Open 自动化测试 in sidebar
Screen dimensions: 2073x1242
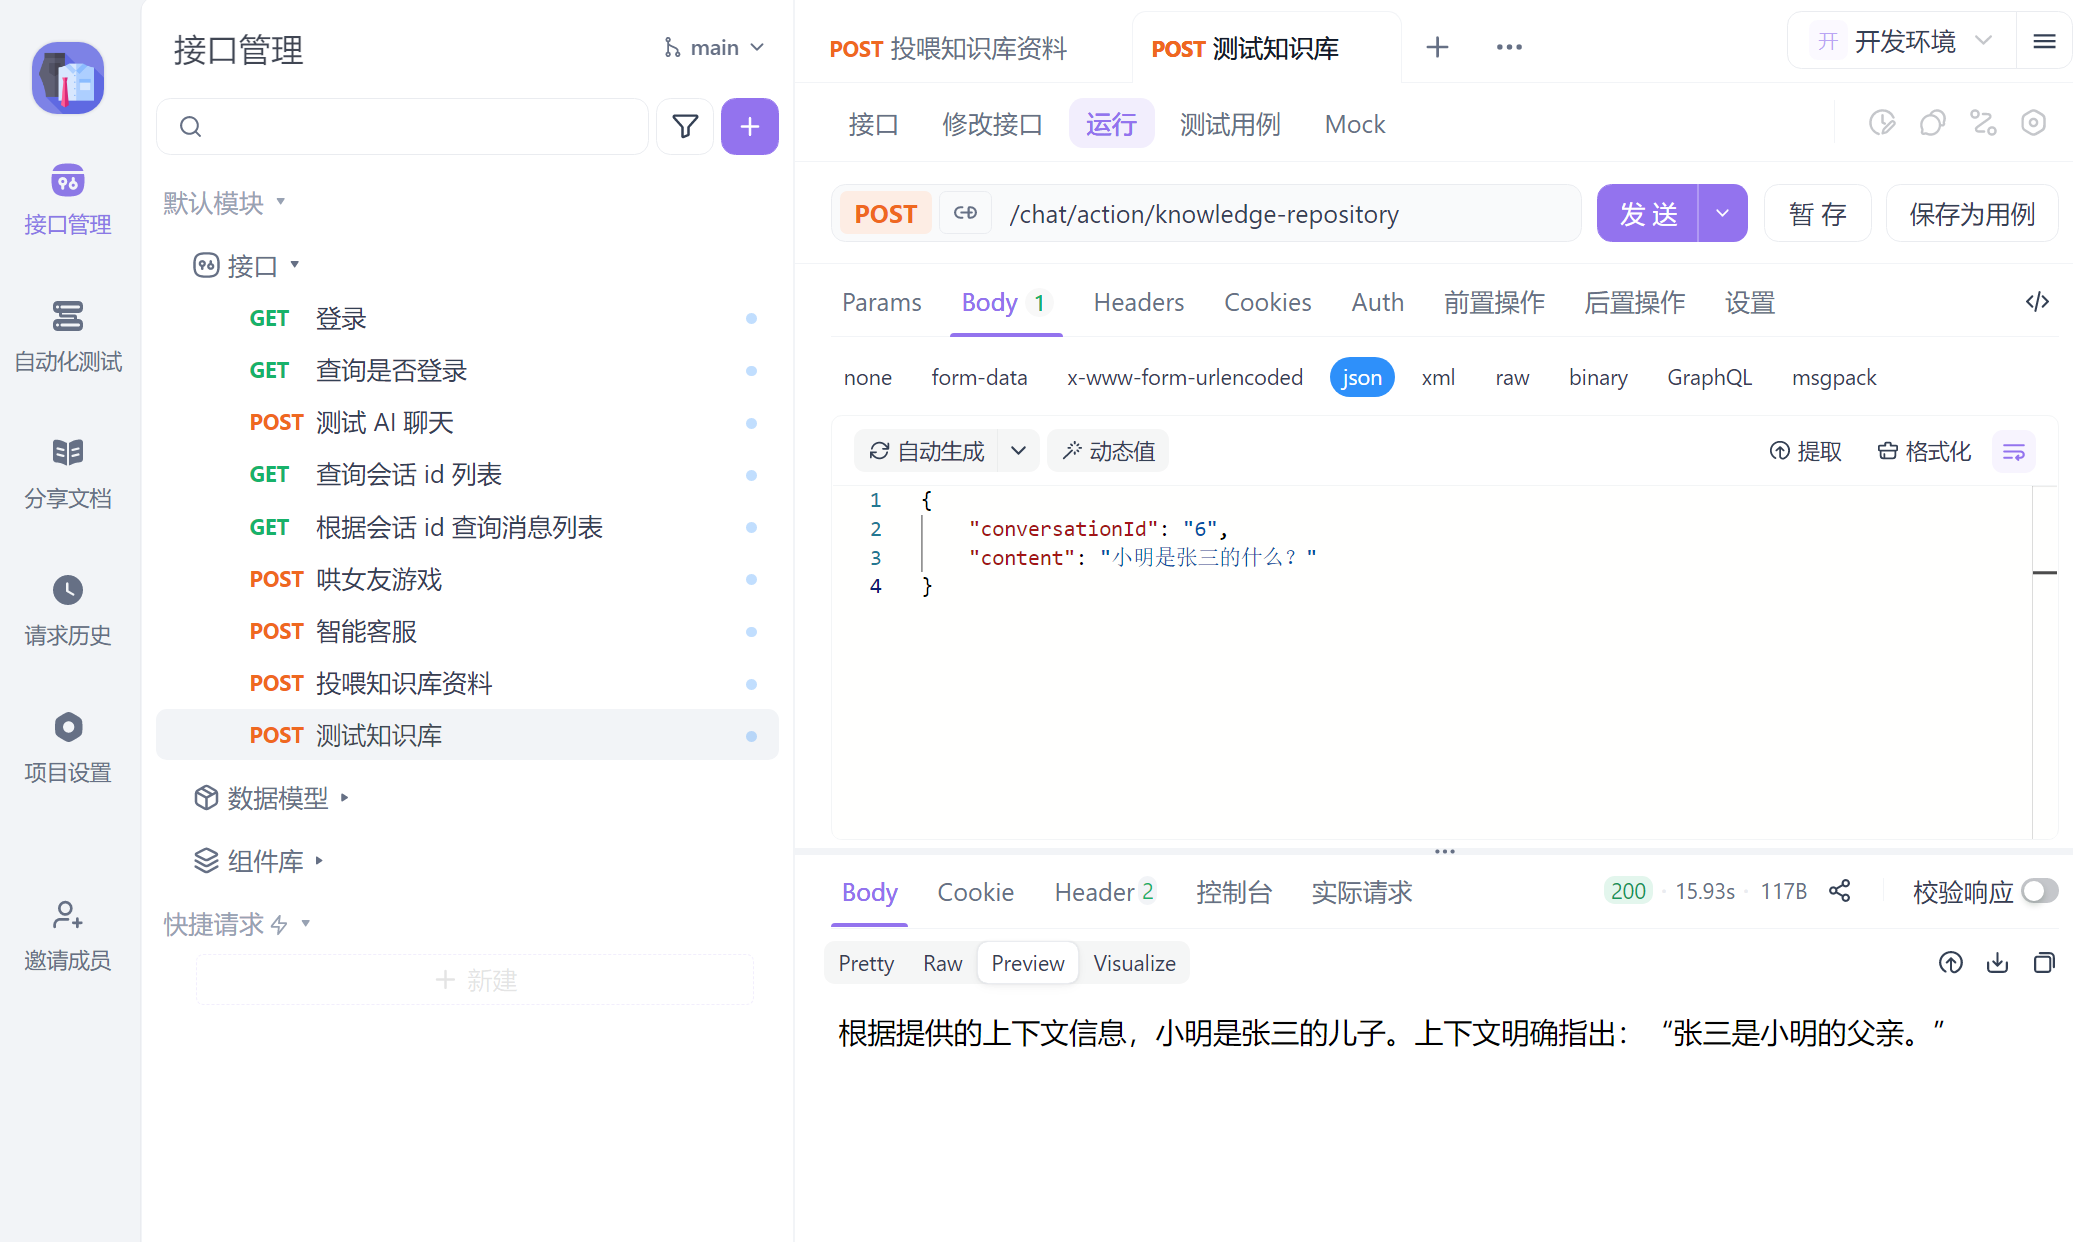coord(68,336)
